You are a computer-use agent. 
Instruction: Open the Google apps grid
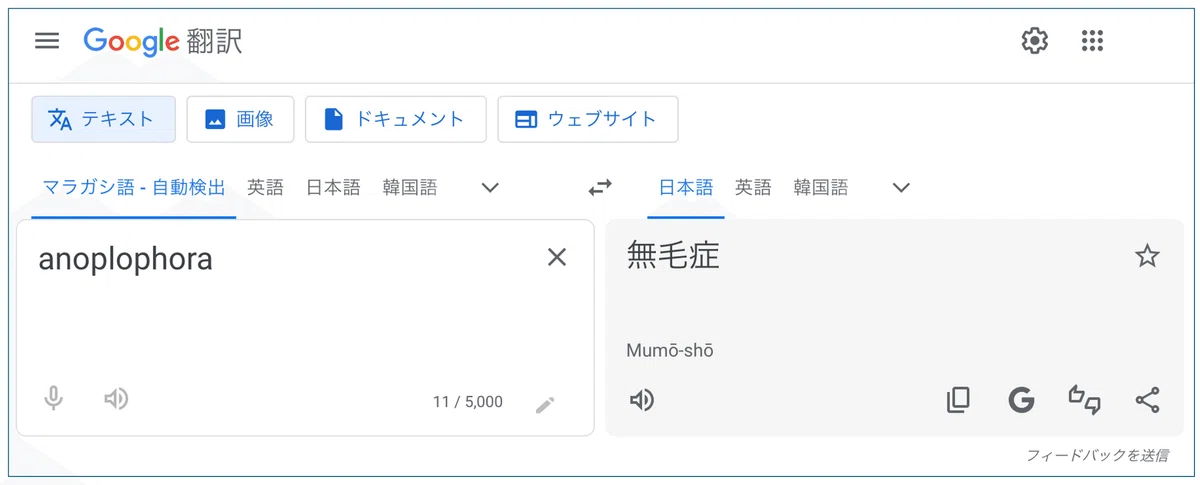[x=1092, y=41]
